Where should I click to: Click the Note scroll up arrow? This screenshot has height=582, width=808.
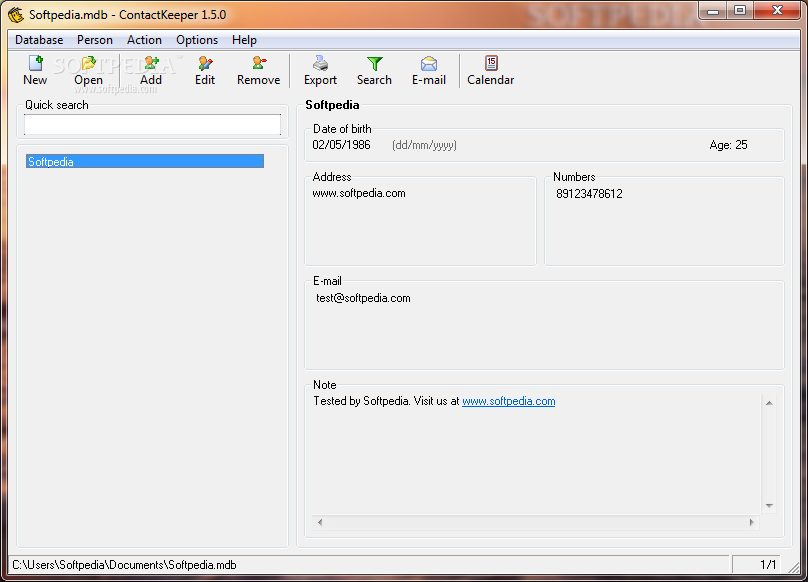click(x=769, y=403)
